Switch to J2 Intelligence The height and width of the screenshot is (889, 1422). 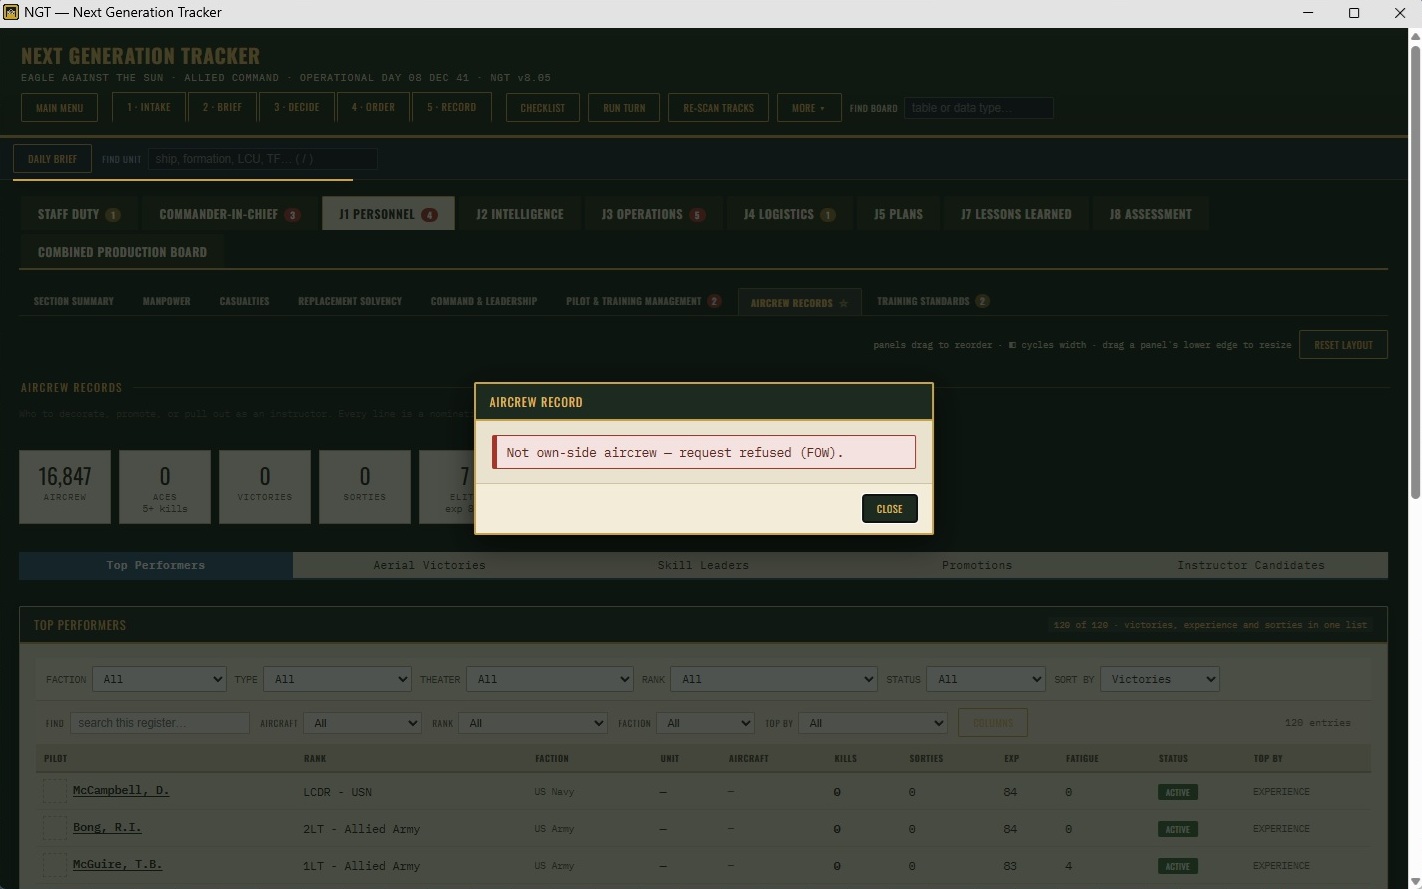click(x=520, y=214)
